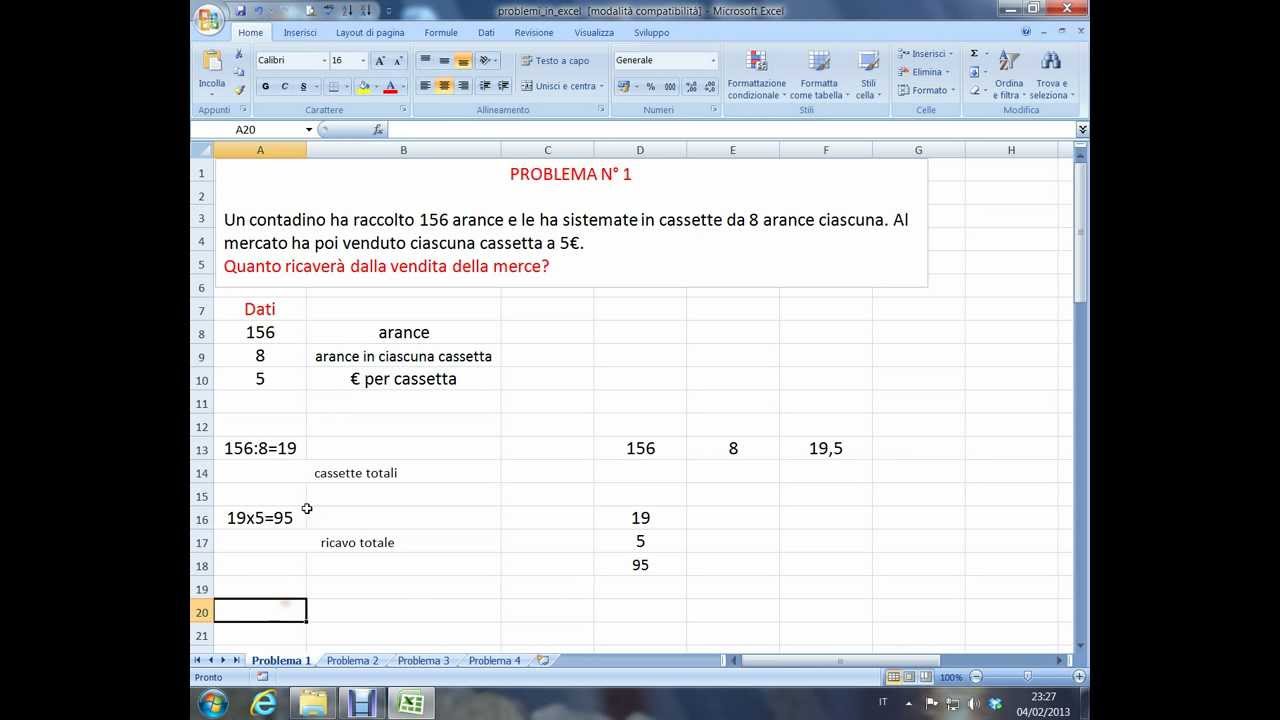Click the zoom slider in status bar
This screenshot has width=1280, height=720.
point(1028,677)
